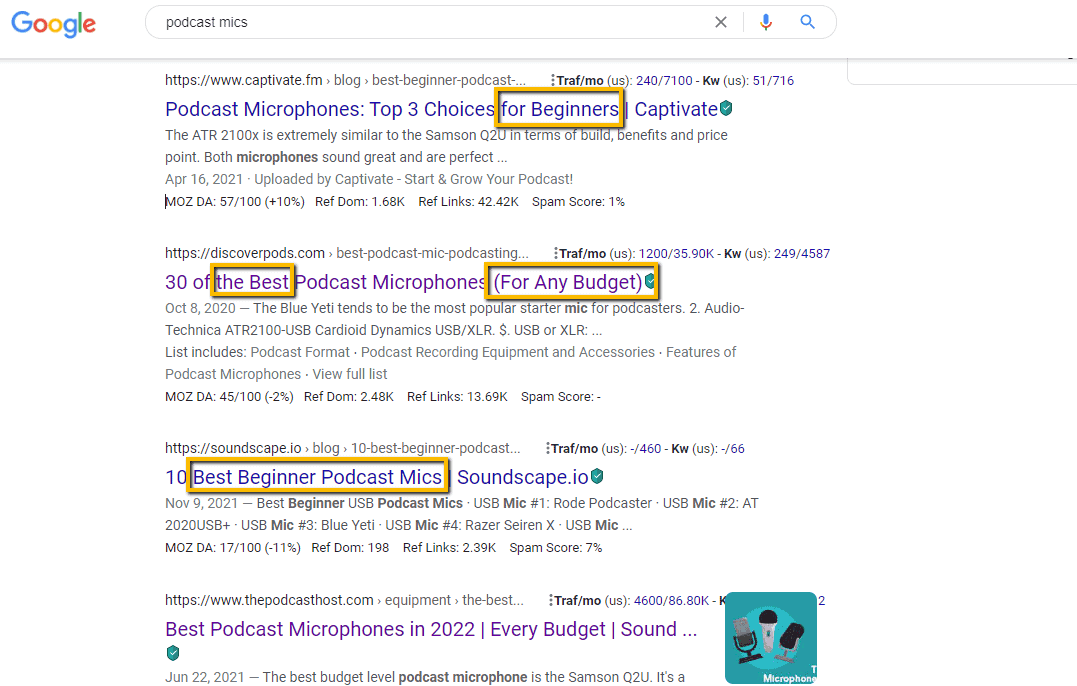The height and width of the screenshot is (686, 1077).
Task: Click the captivate.fm URL breadcrumb
Action: click(345, 80)
